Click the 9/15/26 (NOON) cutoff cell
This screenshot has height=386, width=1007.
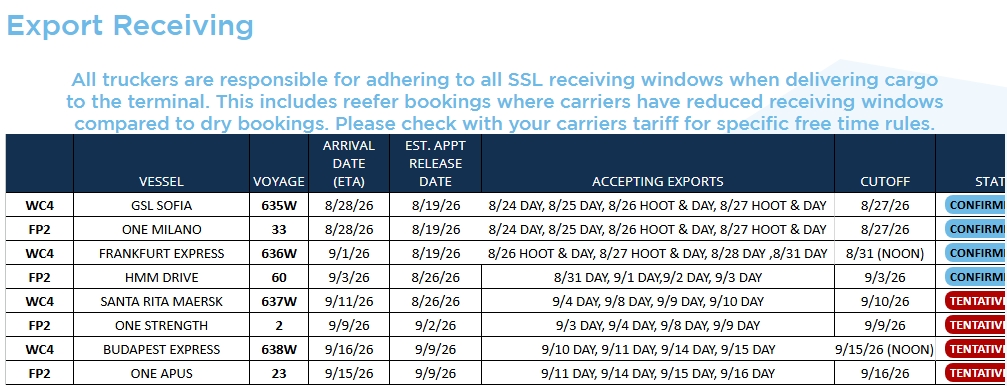tap(885, 349)
